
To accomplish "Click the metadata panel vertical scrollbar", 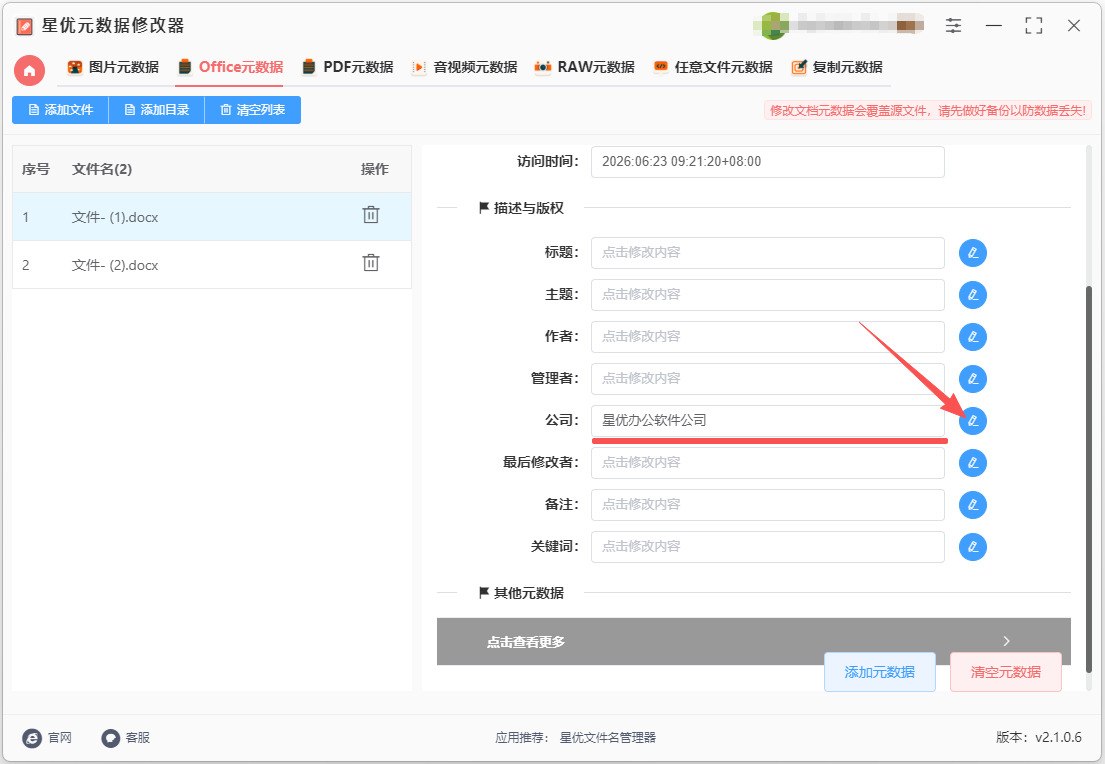I will coord(1089,479).
